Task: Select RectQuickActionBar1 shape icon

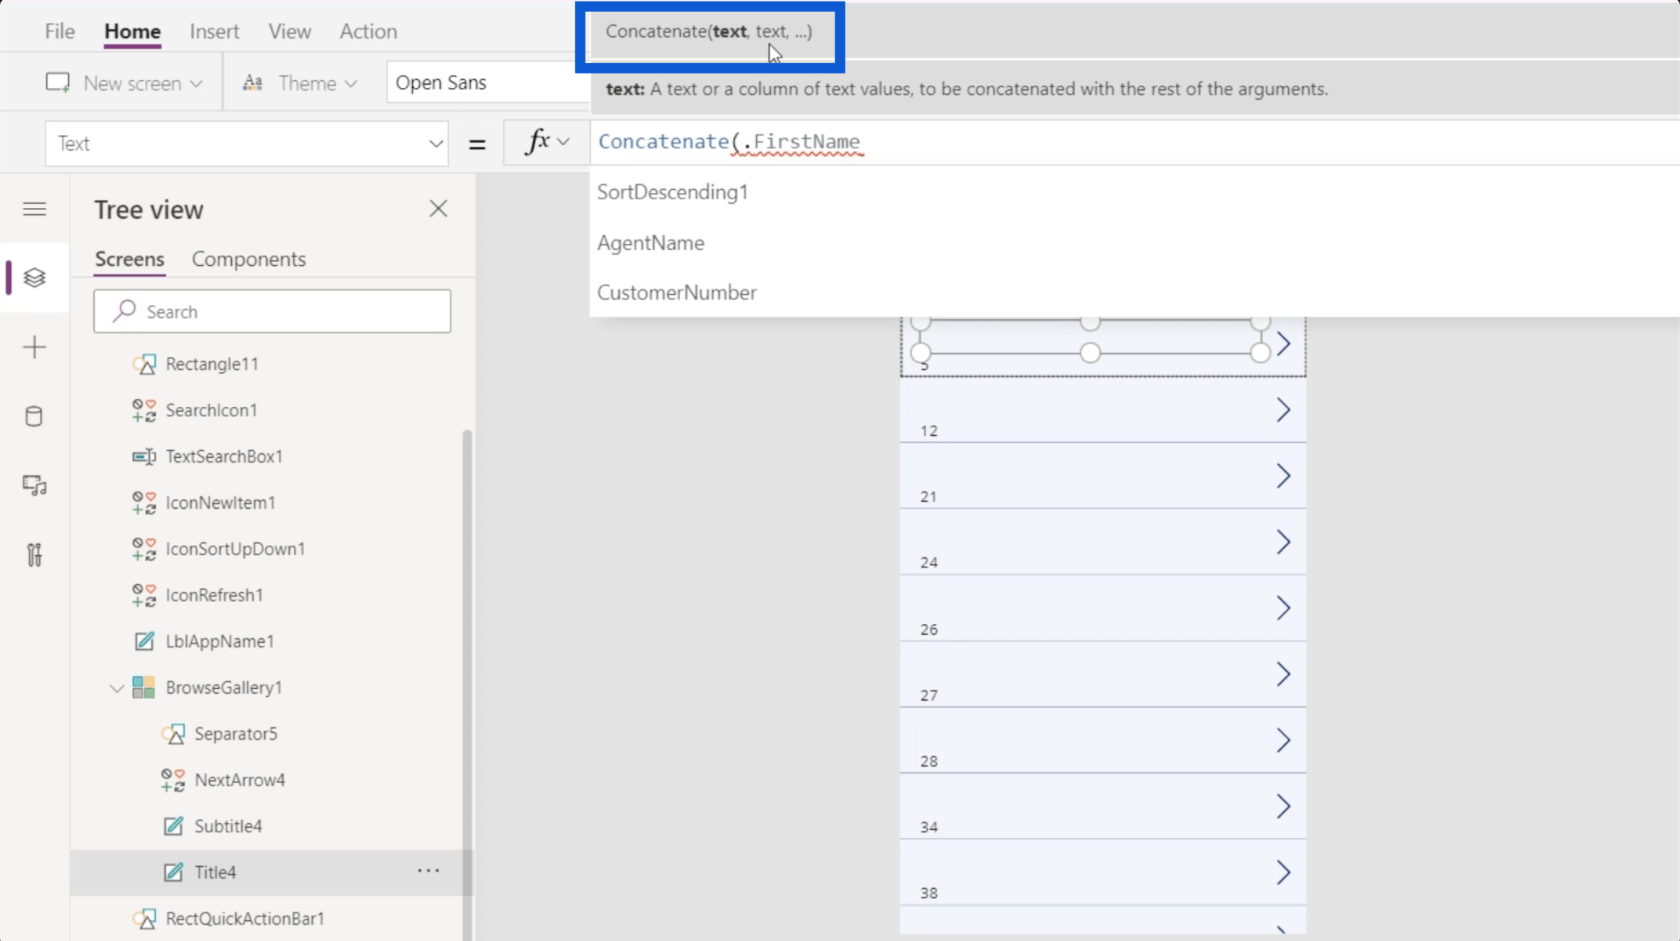Action: (x=144, y=918)
